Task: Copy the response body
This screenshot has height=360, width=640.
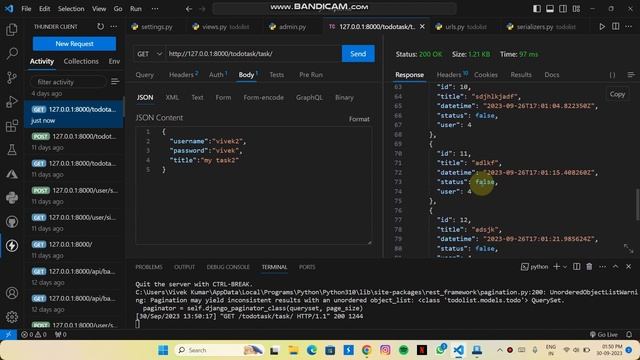Action: tap(617, 94)
